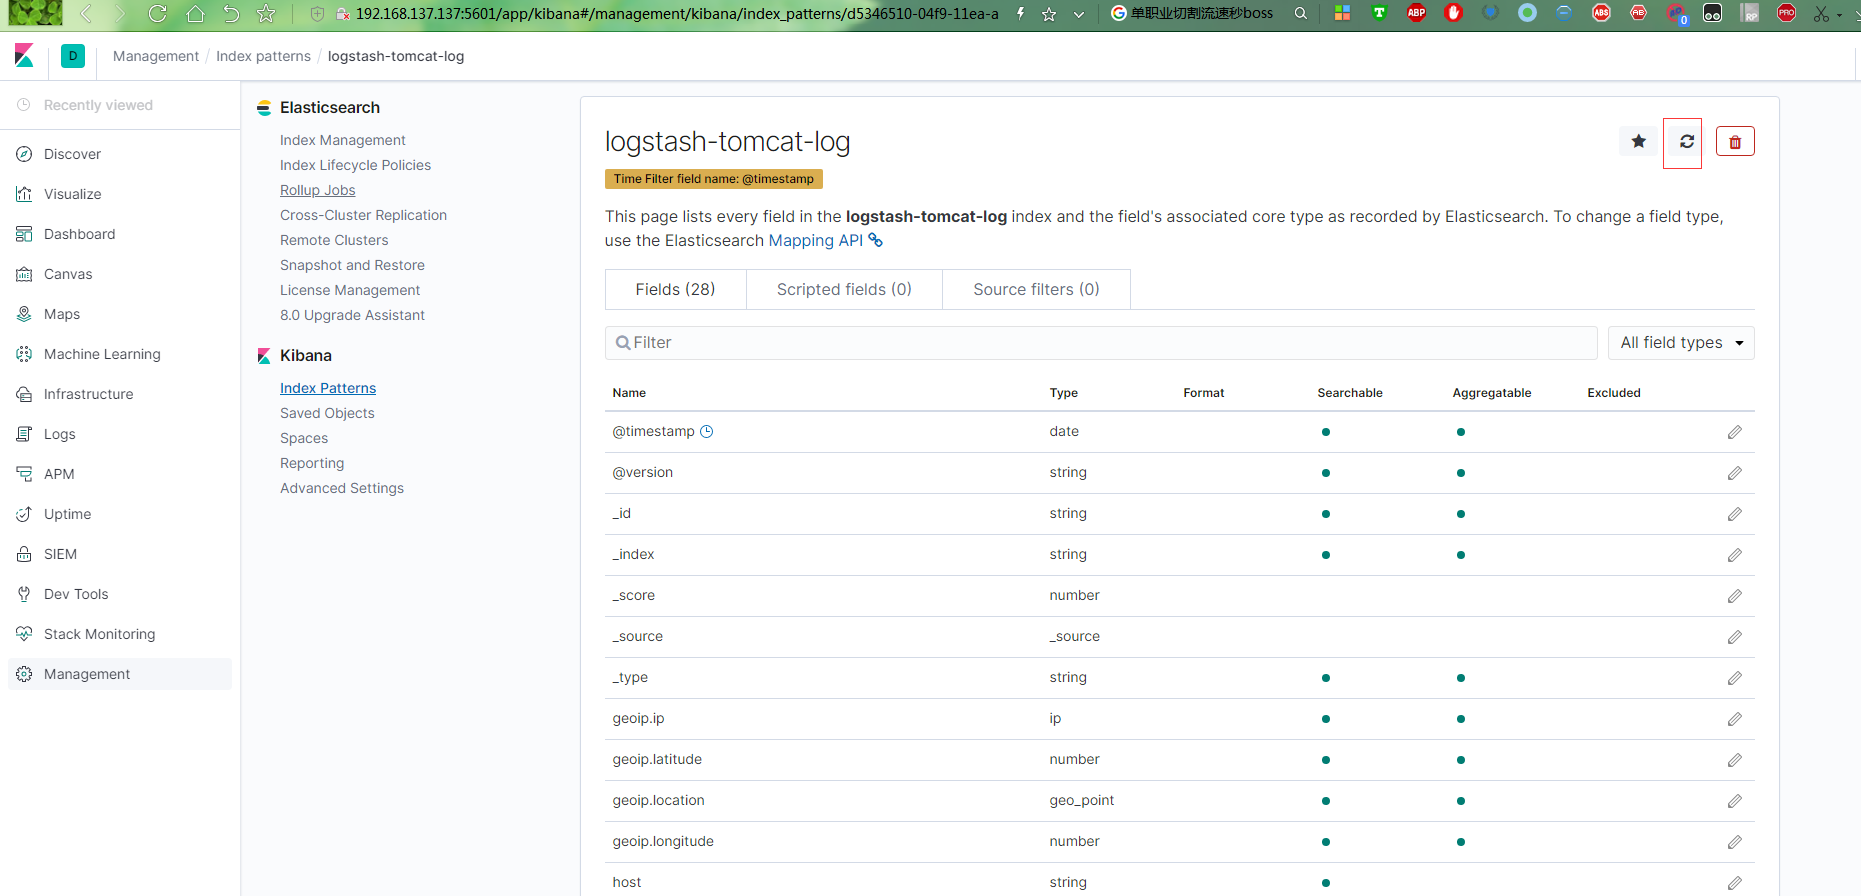This screenshot has width=1861, height=896.
Task: Click browser home button
Action: (x=195, y=14)
